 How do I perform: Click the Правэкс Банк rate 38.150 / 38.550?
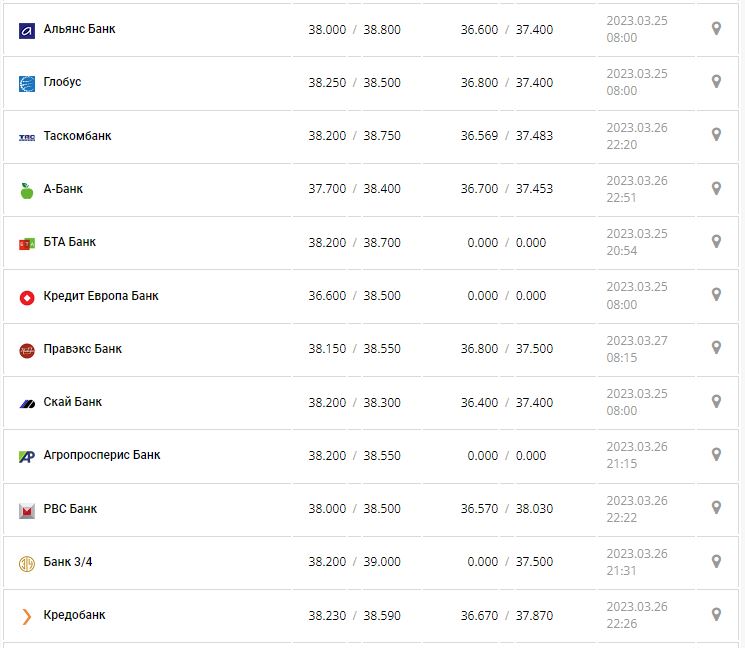pos(354,349)
